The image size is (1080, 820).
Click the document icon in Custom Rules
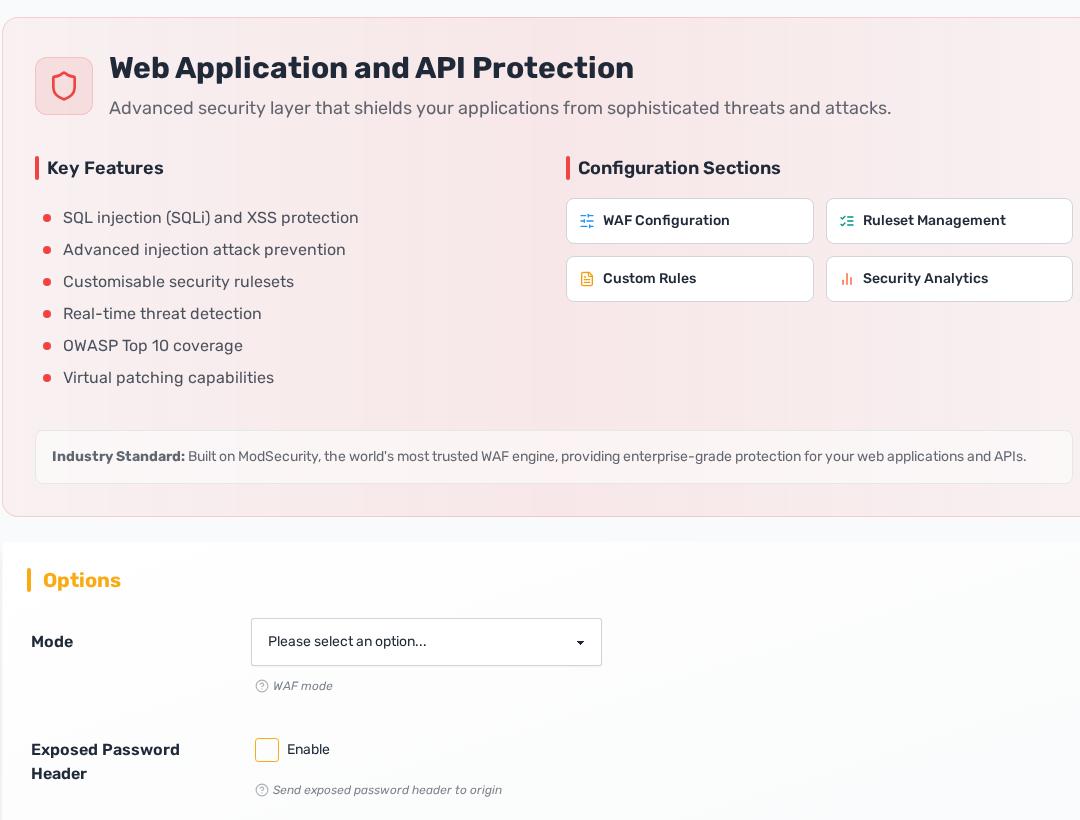click(x=587, y=279)
